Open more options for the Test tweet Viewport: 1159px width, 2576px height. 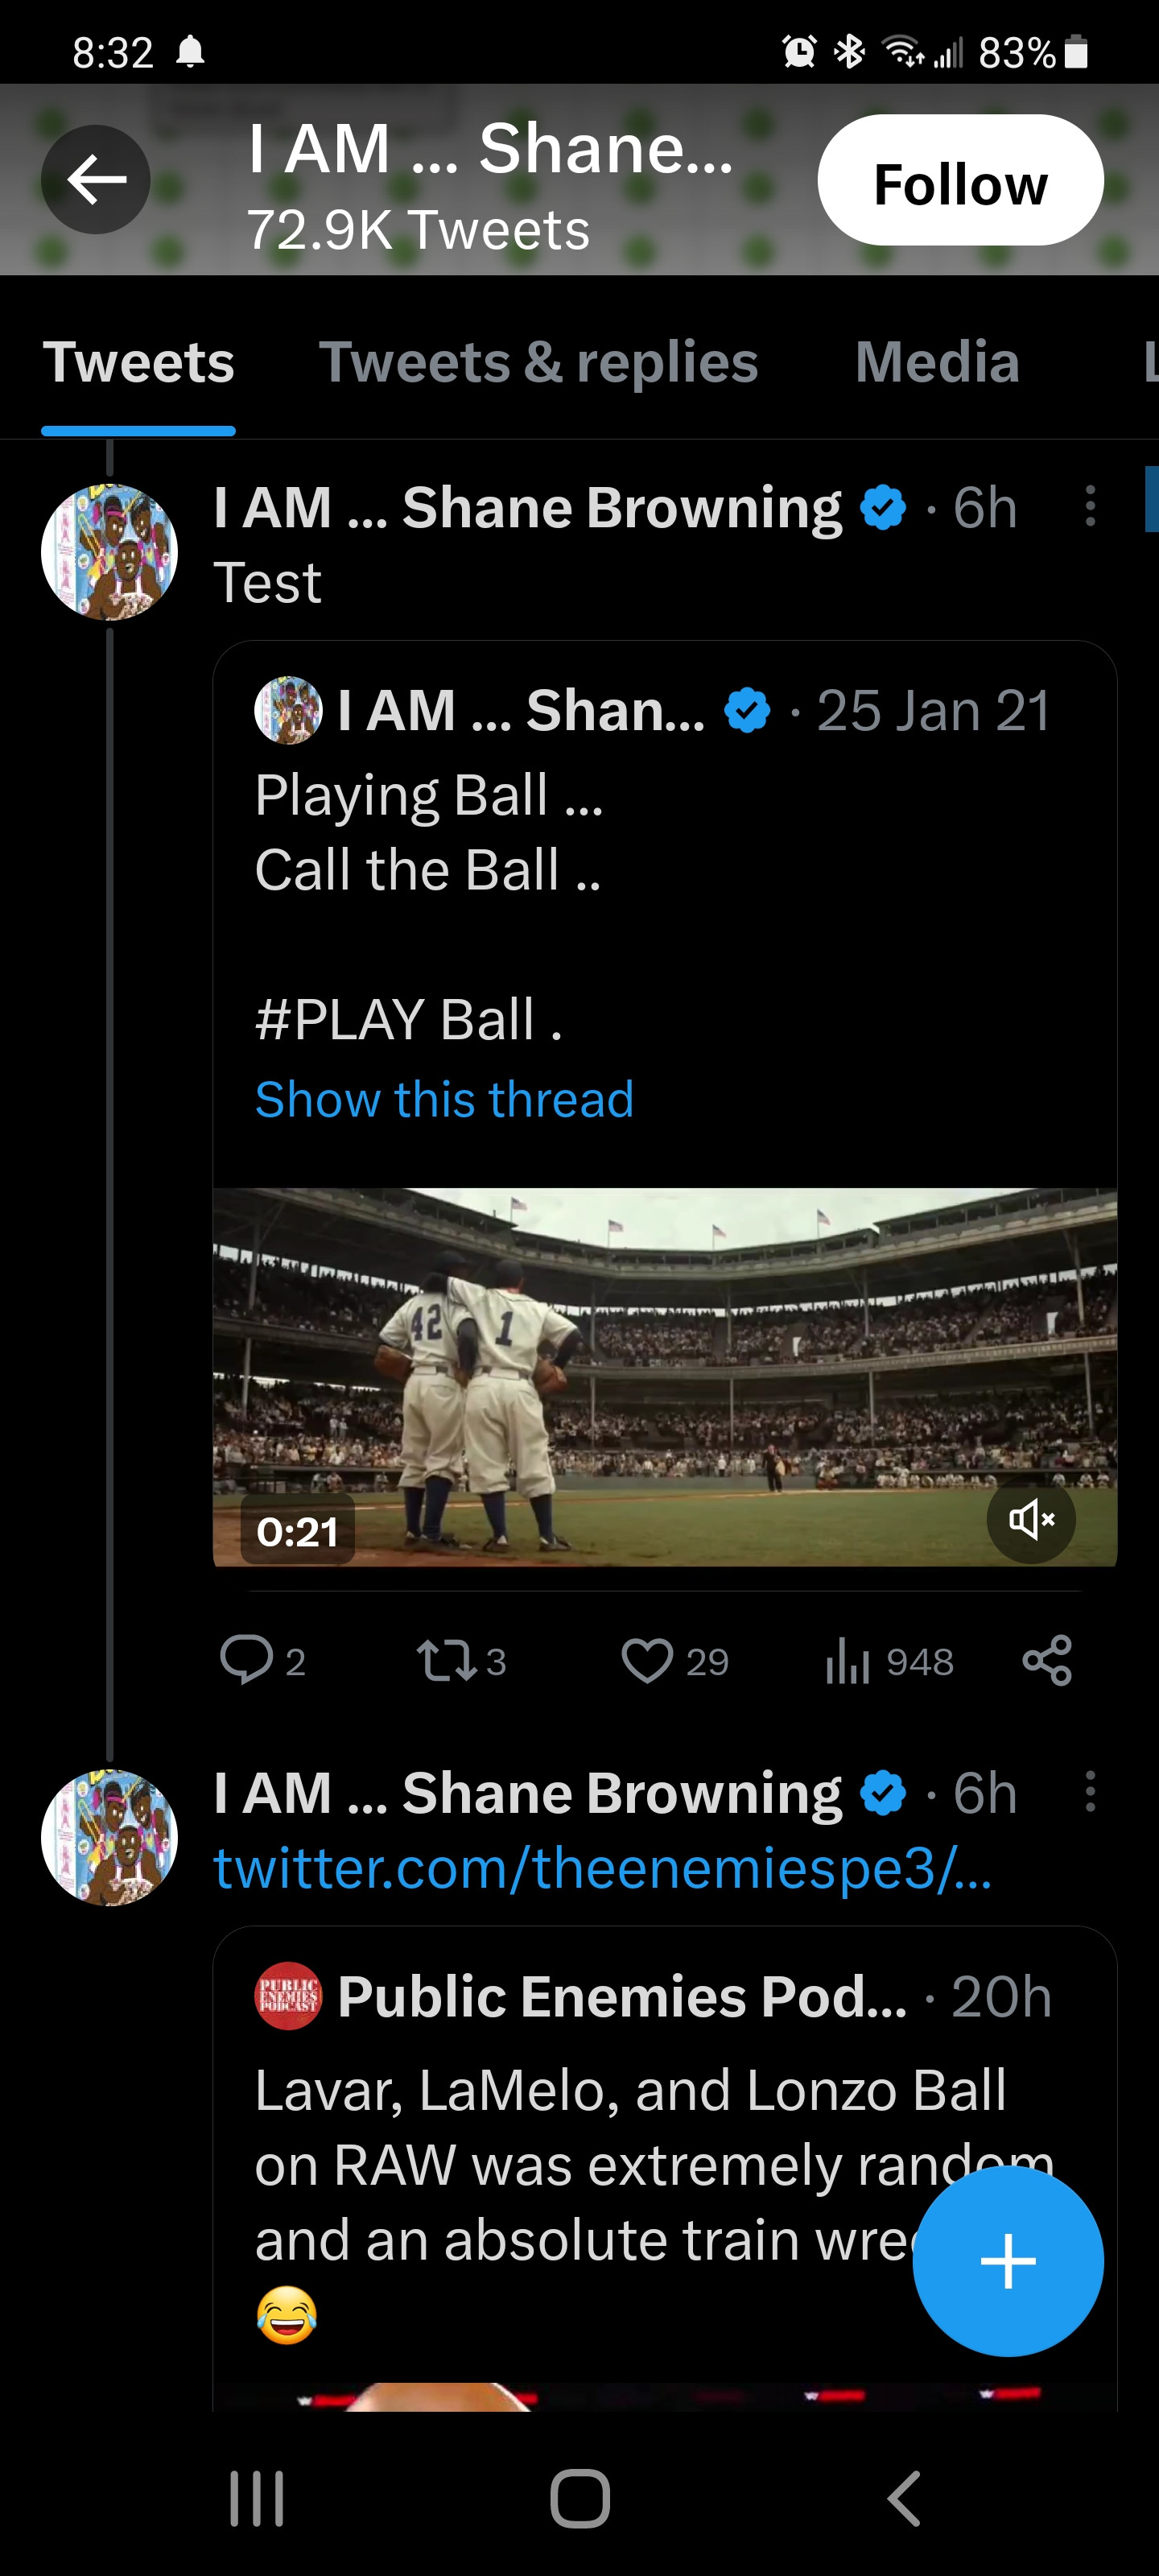point(1090,506)
